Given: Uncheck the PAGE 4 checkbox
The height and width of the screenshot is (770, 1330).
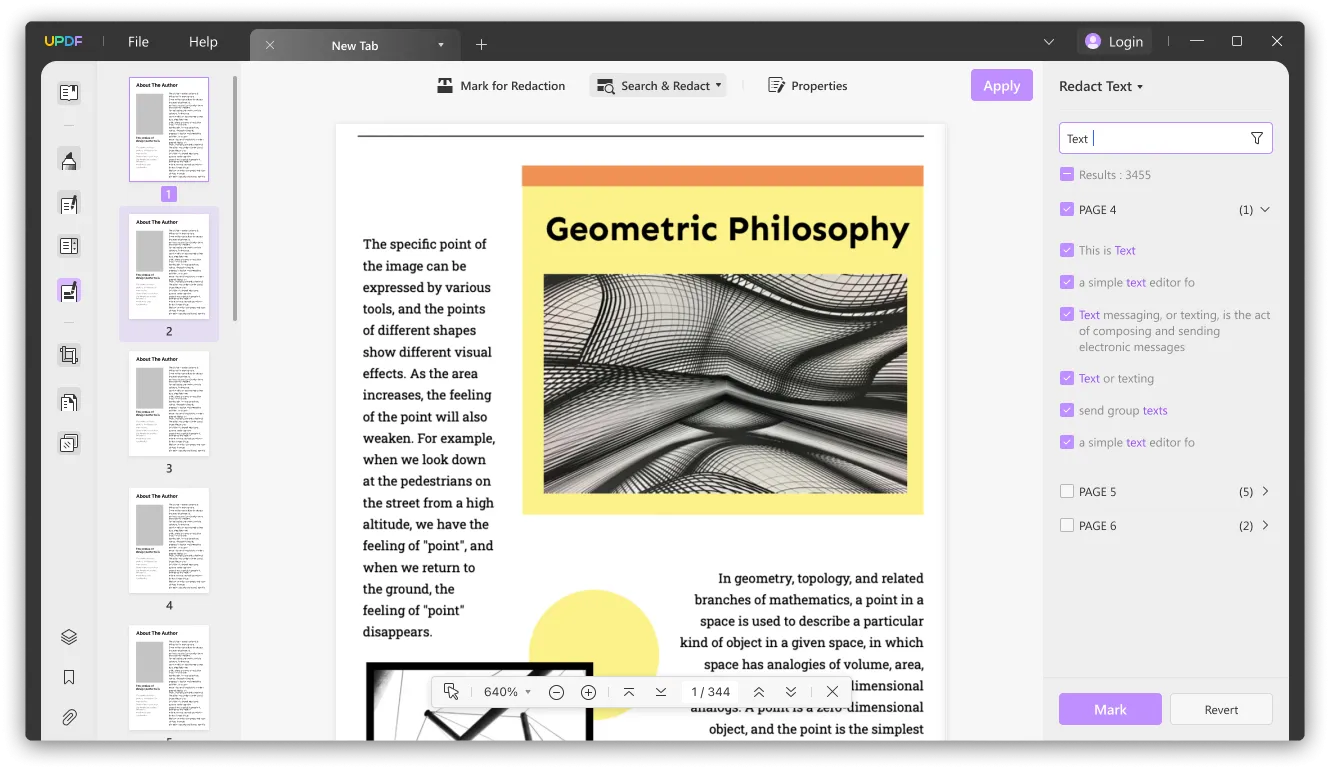Looking at the screenshot, I should click(1067, 210).
